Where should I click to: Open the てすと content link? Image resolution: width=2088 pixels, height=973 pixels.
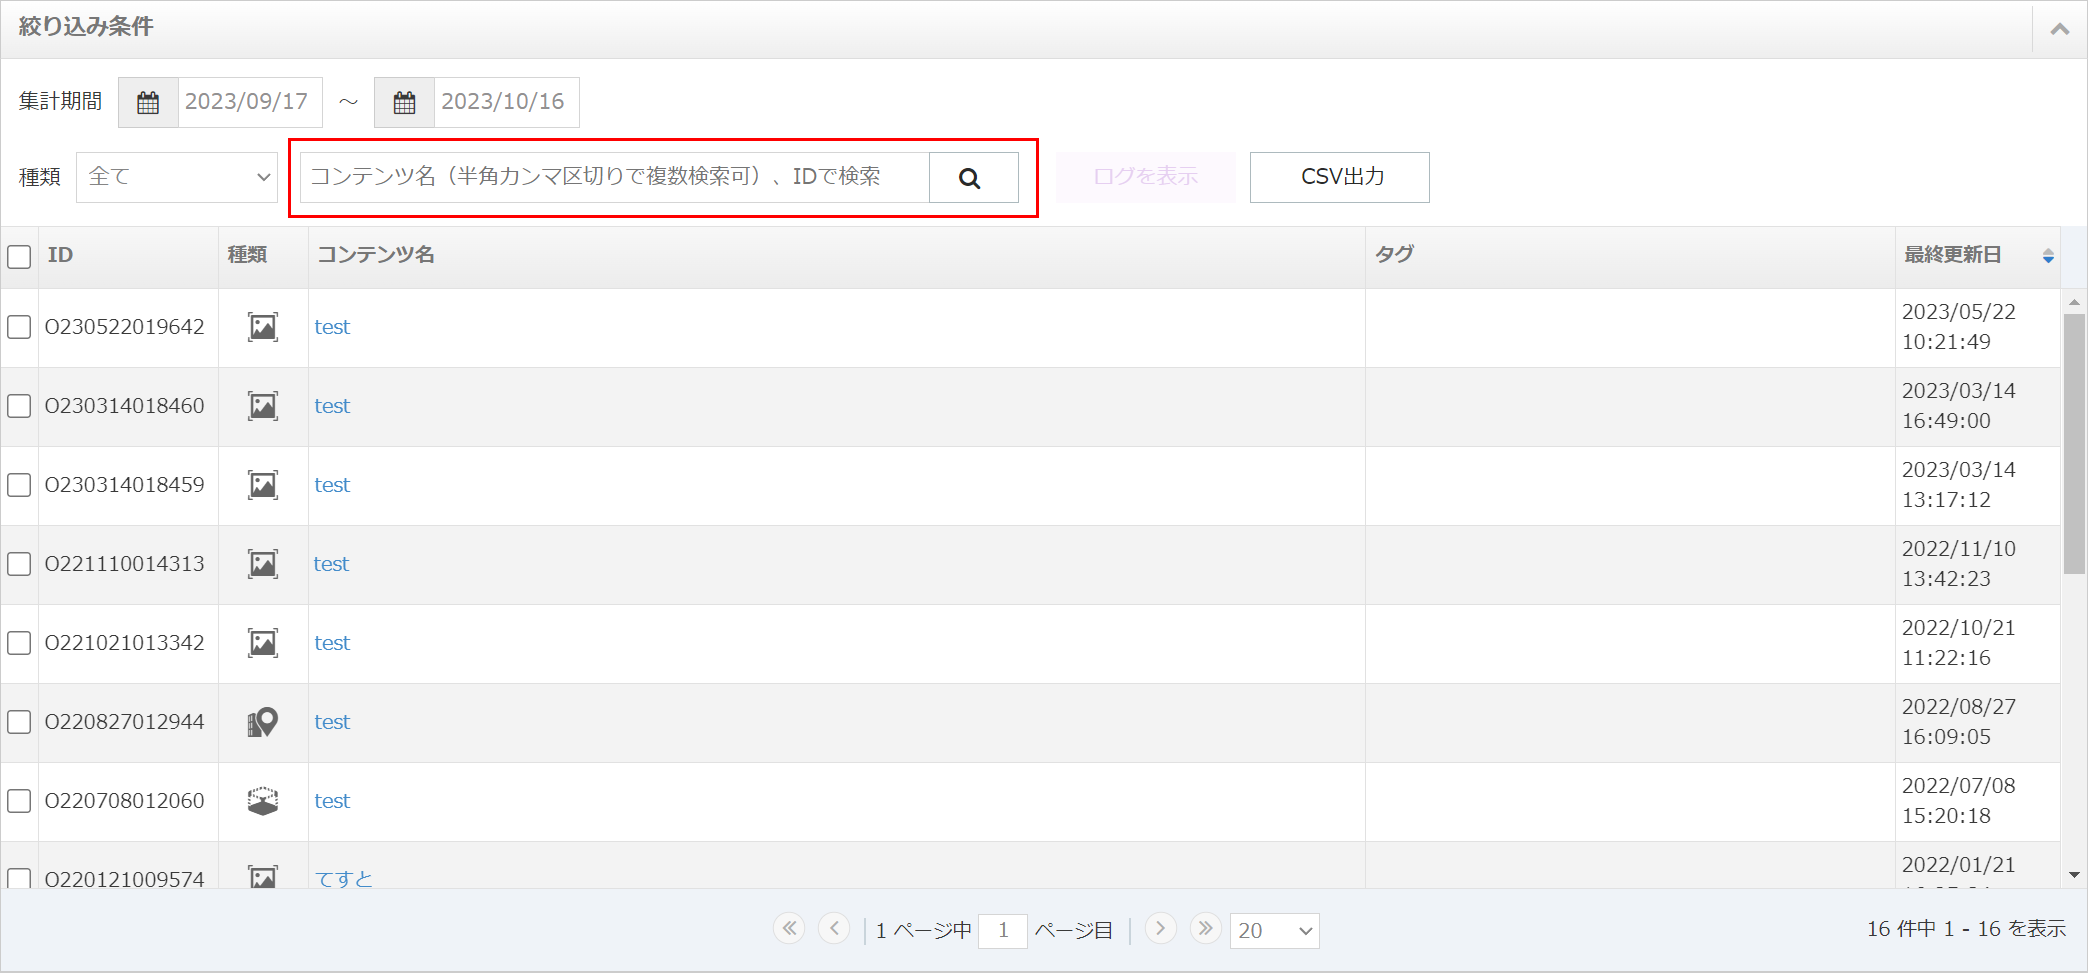pyautogui.click(x=344, y=878)
